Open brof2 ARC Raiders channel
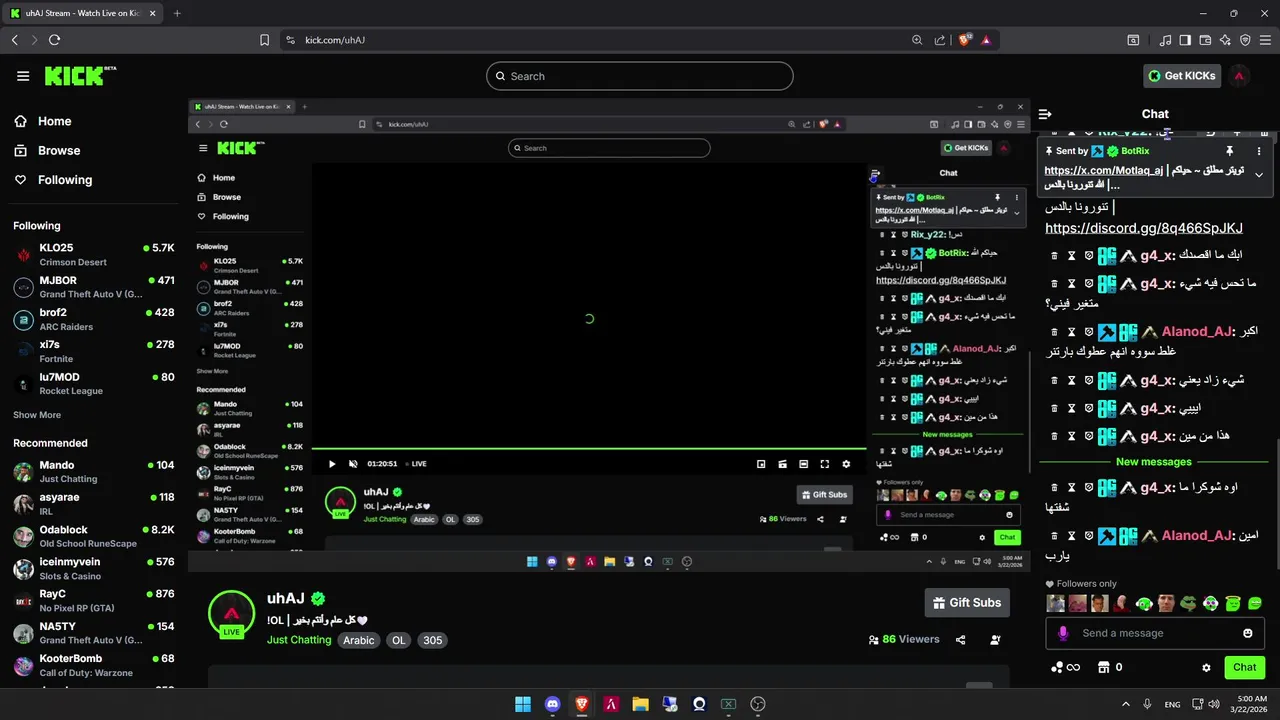The width and height of the screenshot is (1280, 720). (94, 319)
